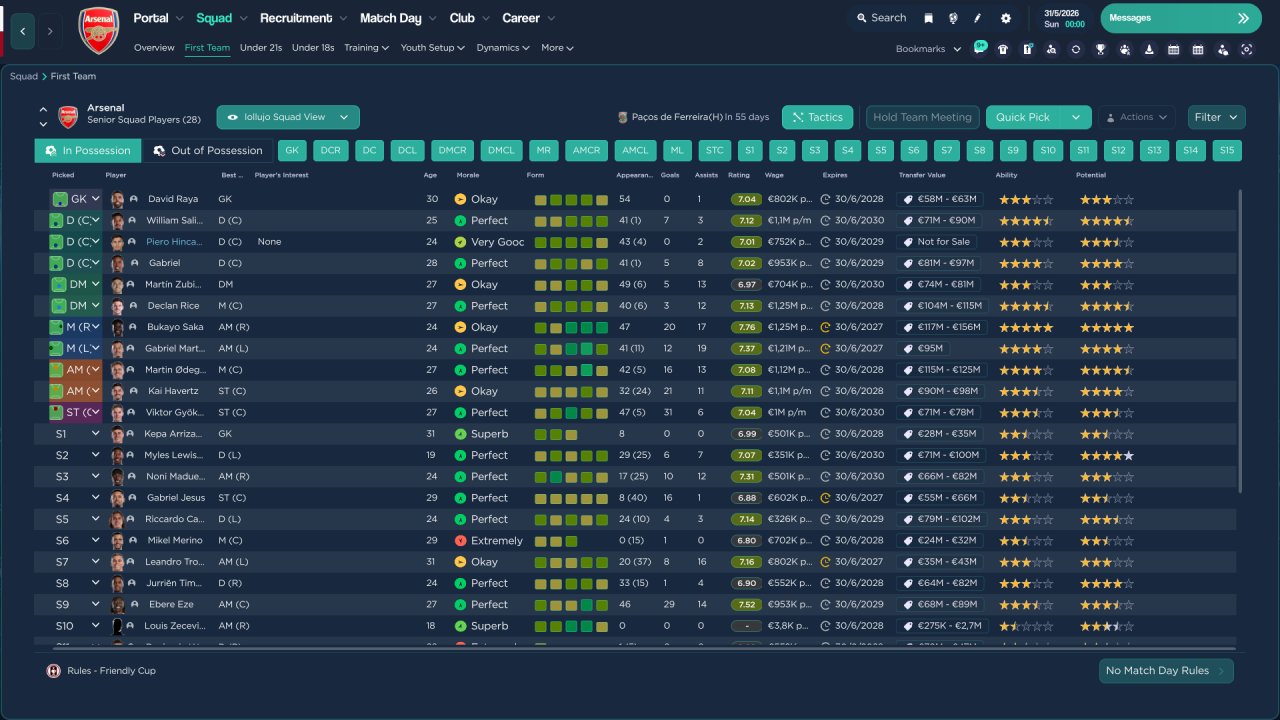The image size is (1280, 720).
Task: Click the inbox speech bubble notifications icon
Action: click(979, 48)
